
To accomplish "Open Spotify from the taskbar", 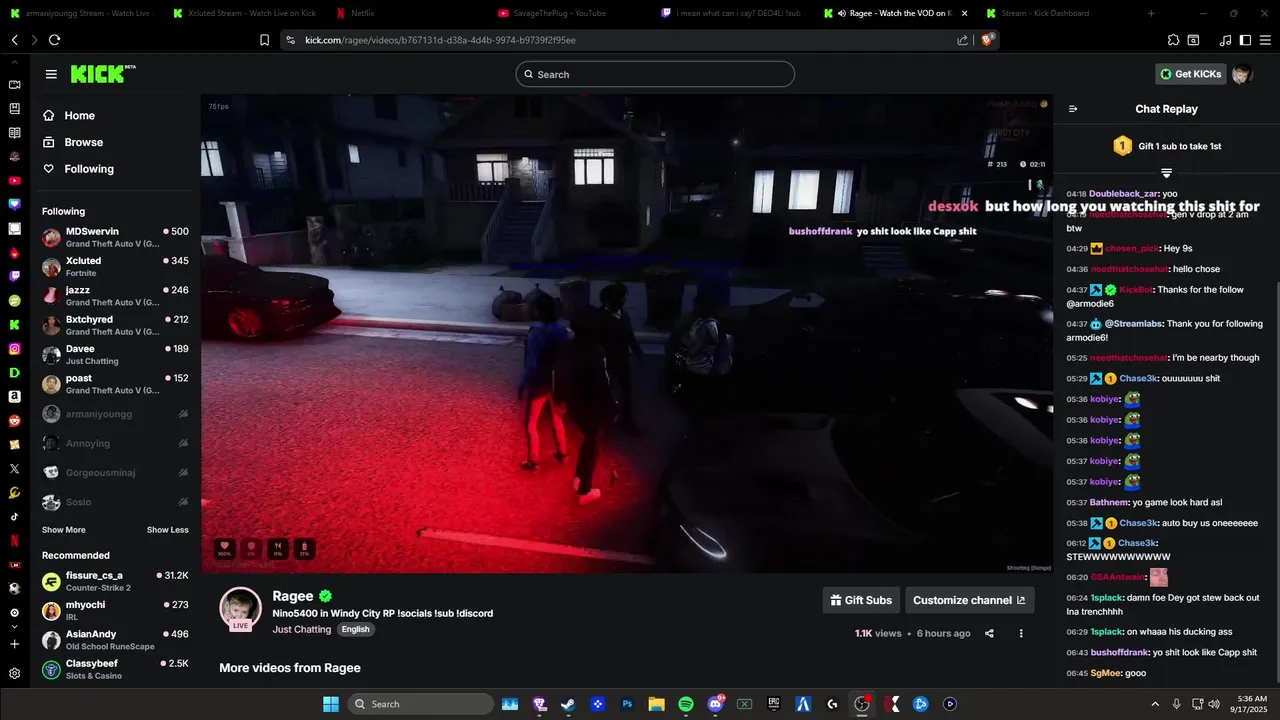I will point(686,704).
